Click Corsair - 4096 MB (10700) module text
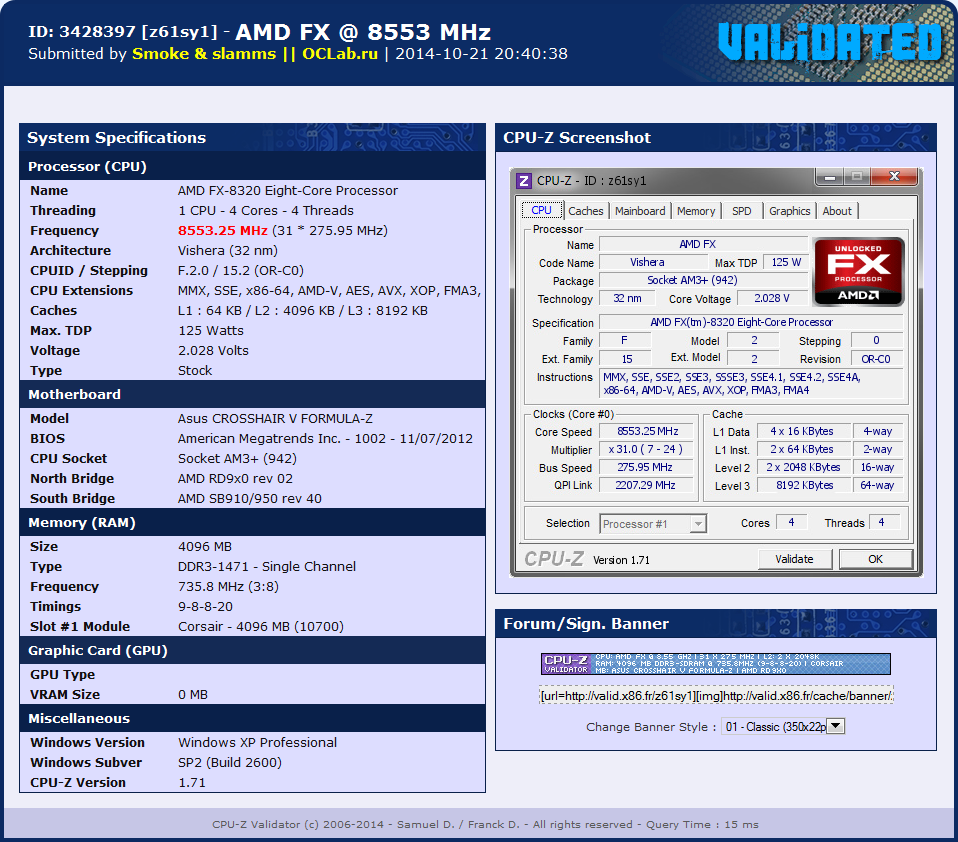 261,626
